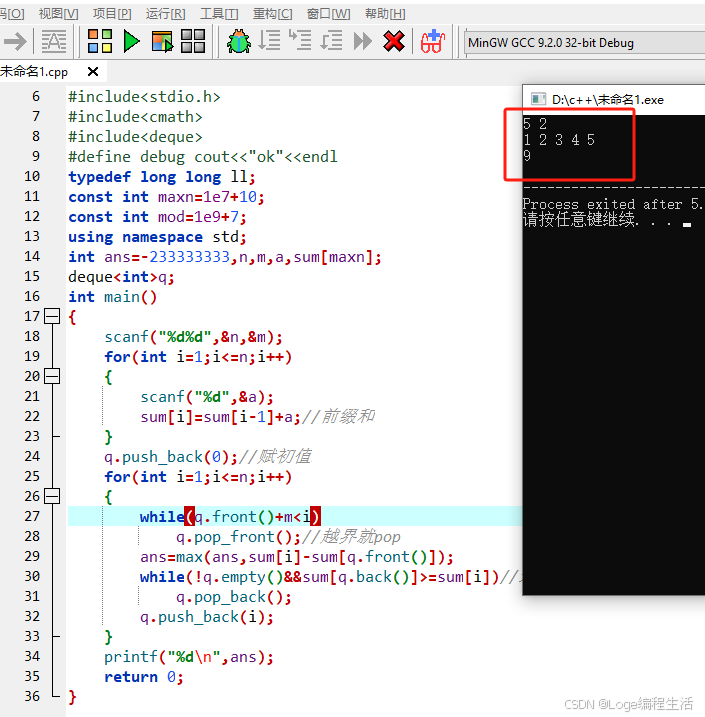Click the 'q.push_back(i);' code line
Viewport: 705px width, 717px height.
tap(207, 617)
